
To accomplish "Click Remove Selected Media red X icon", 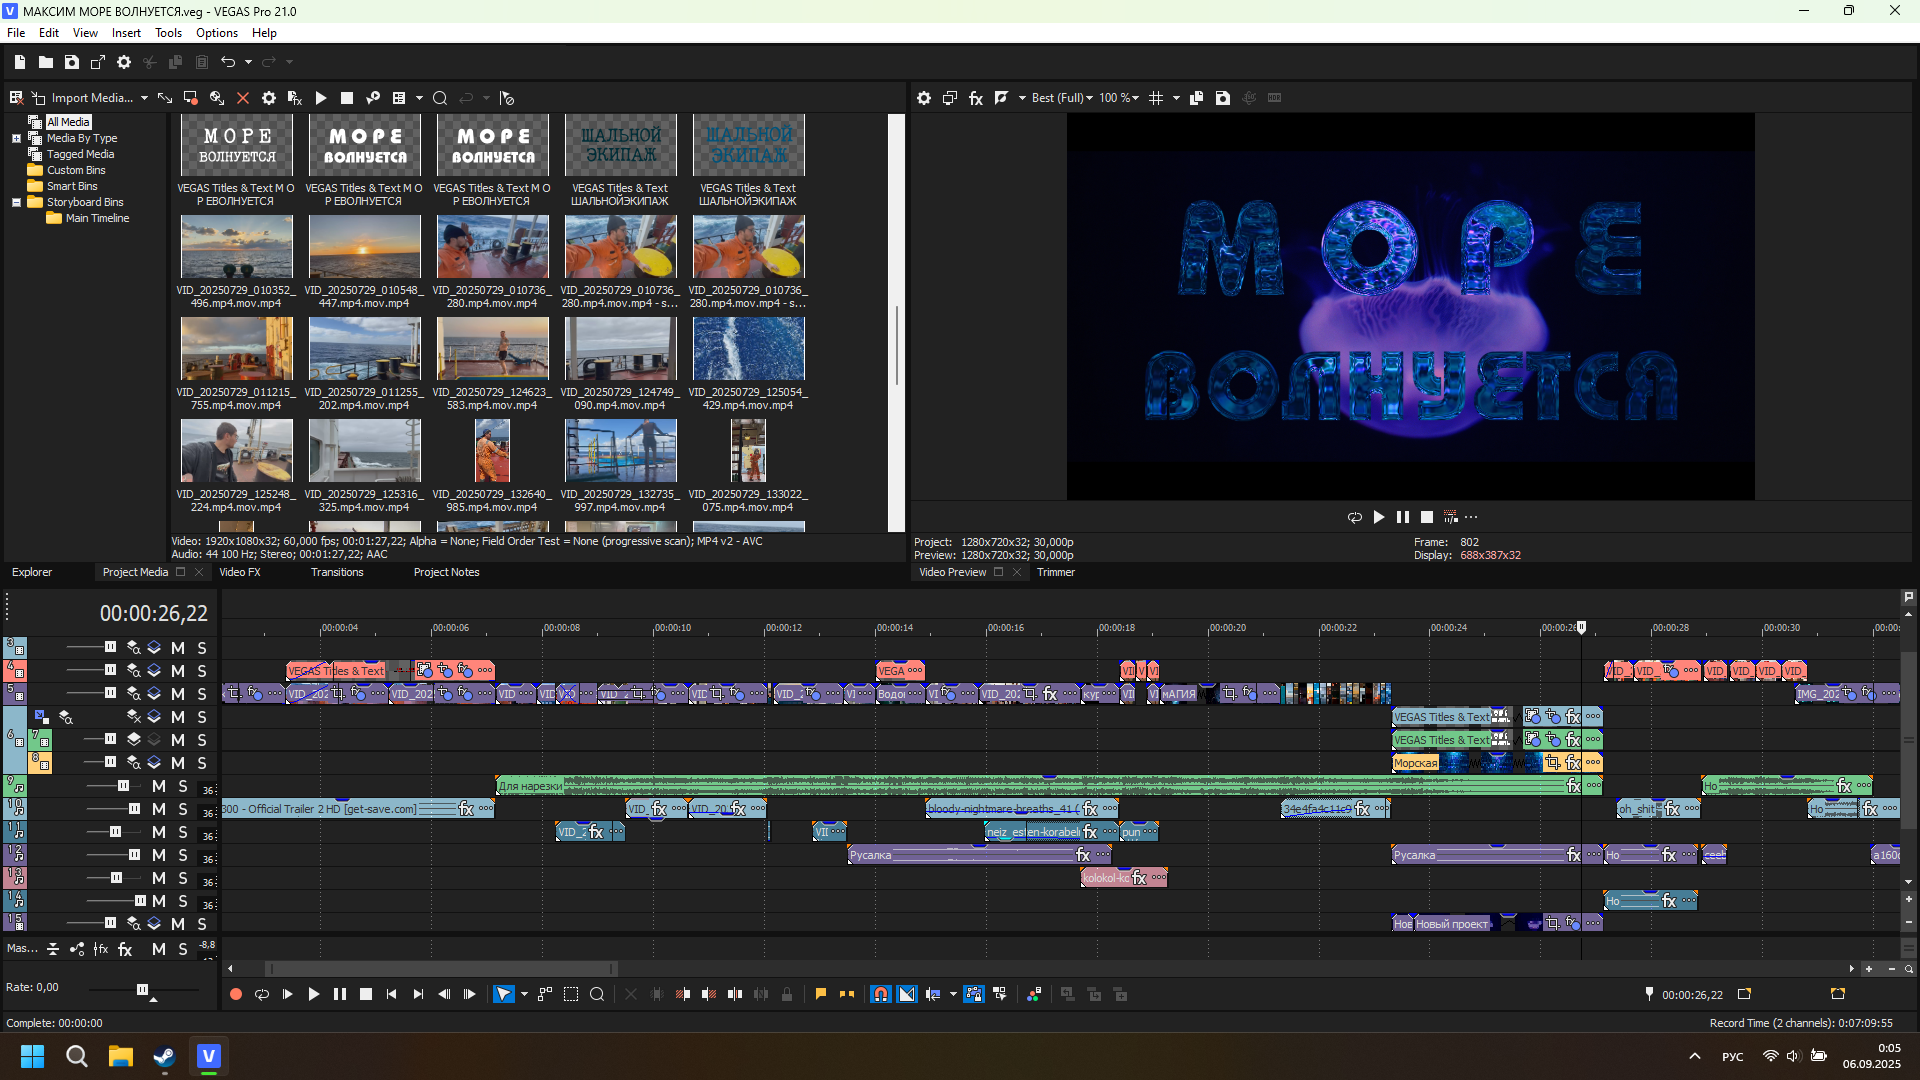I will click(243, 98).
